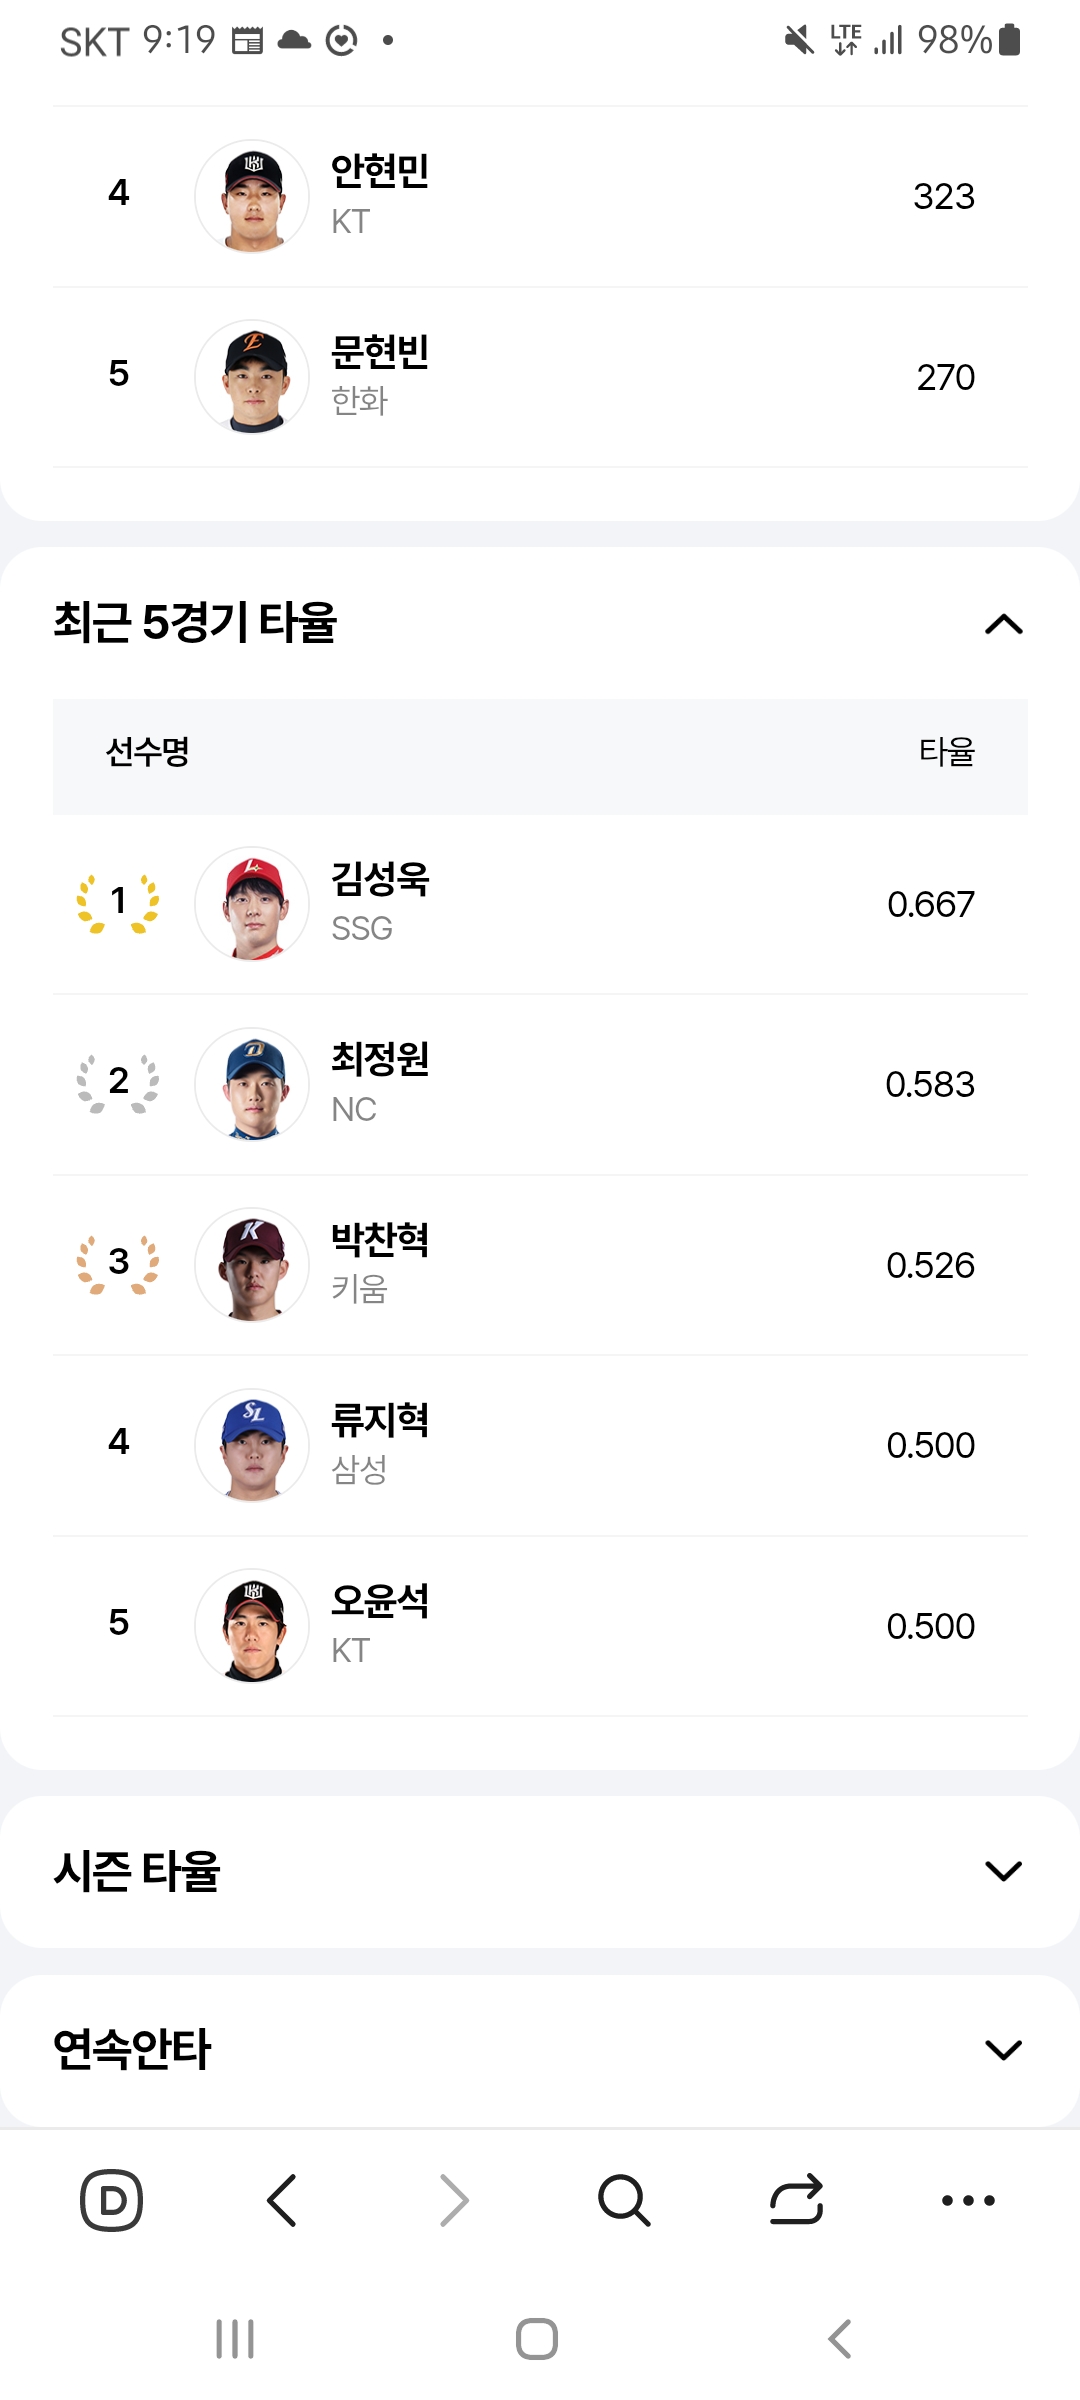1080x2400 pixels.
Task: Tap the 선수명 column header
Action: [148, 752]
